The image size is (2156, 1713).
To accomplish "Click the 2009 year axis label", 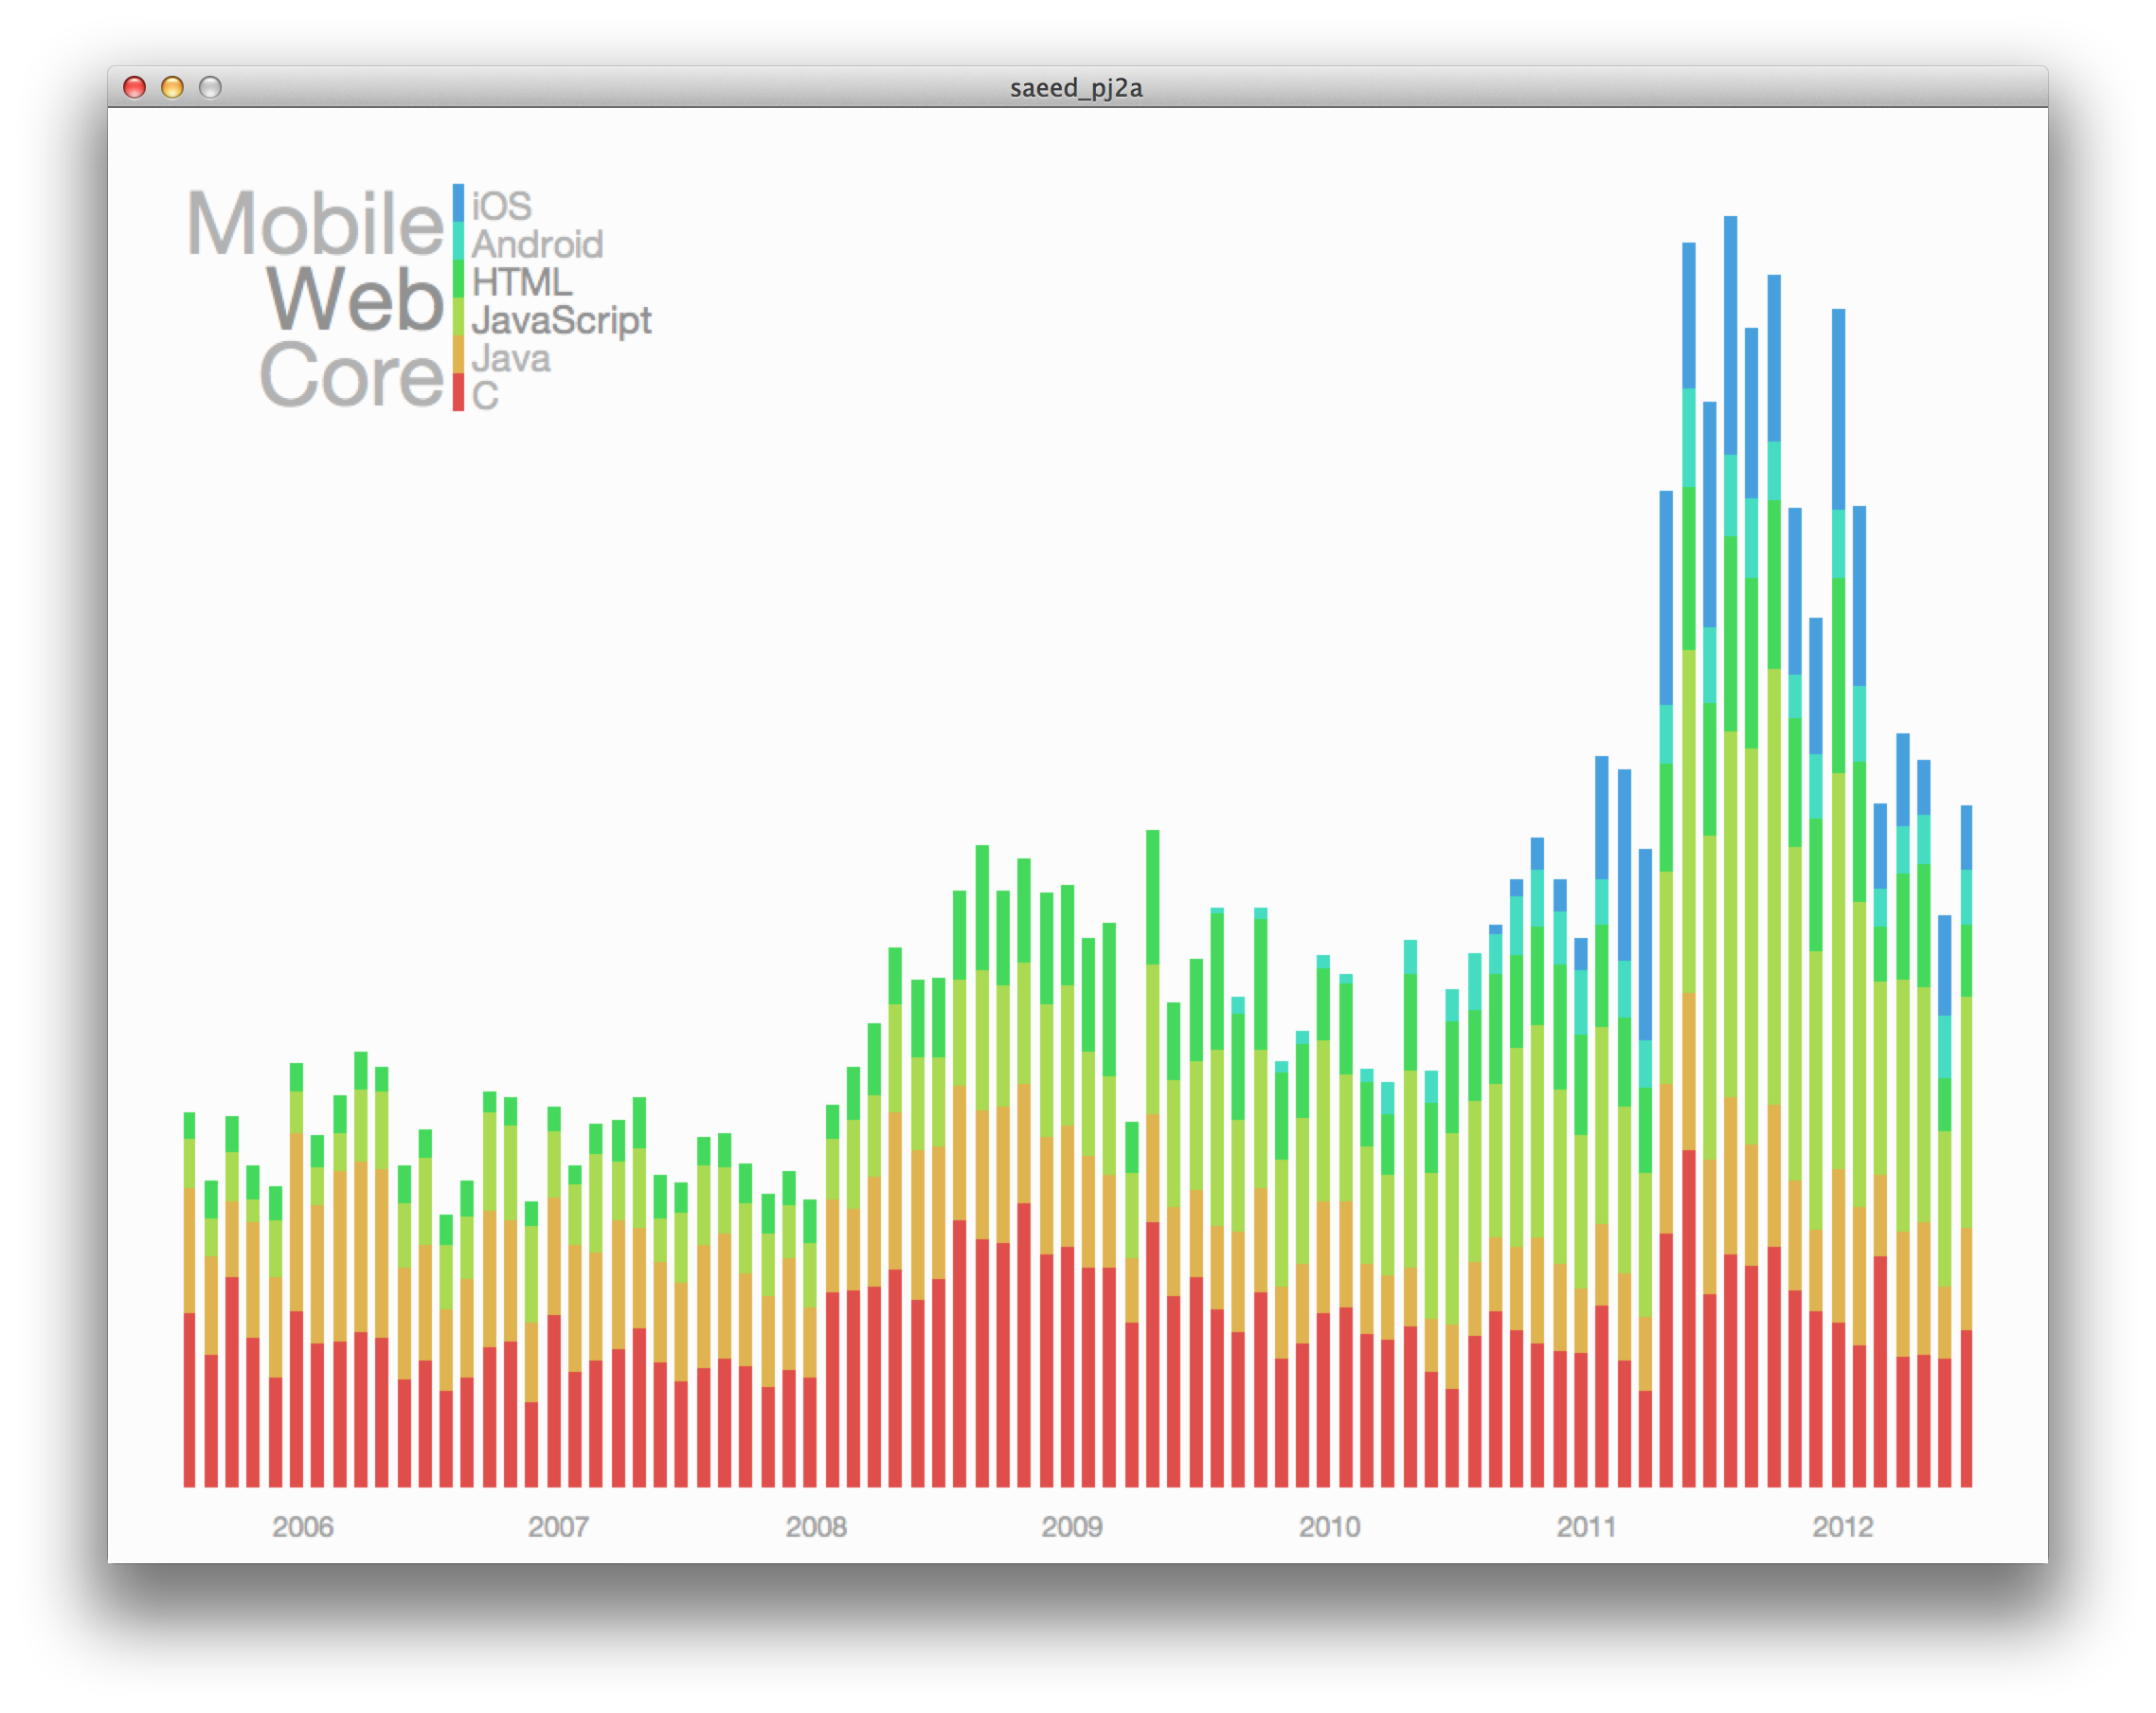I will tap(1071, 1527).
